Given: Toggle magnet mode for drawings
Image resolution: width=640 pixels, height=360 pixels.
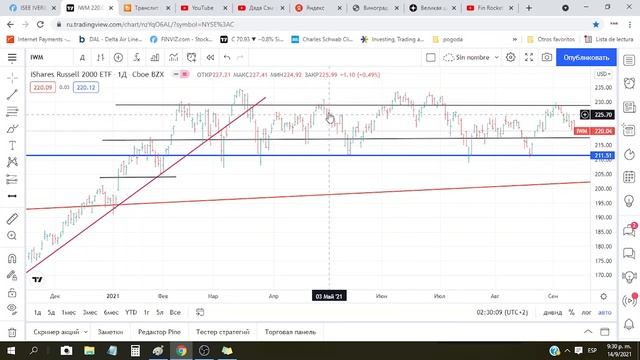Looking at the screenshot, I should click(x=12, y=258).
